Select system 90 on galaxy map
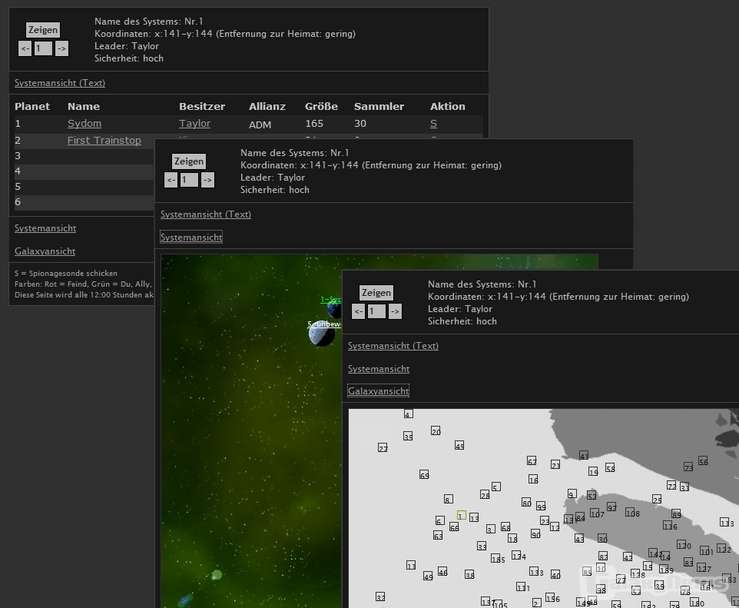Image resolution: width=739 pixels, height=608 pixels. [x=535, y=534]
